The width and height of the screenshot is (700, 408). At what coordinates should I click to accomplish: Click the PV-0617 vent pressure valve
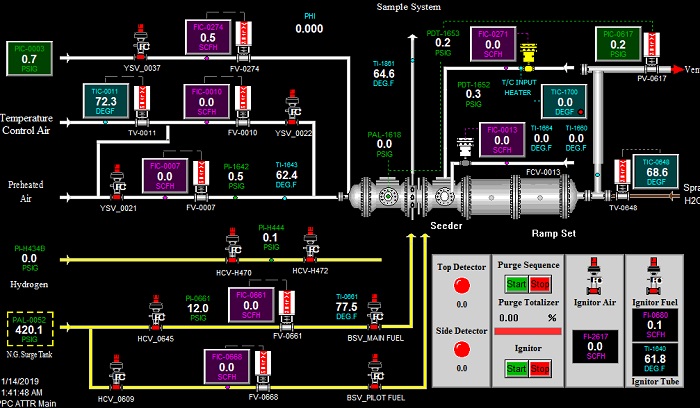click(651, 53)
